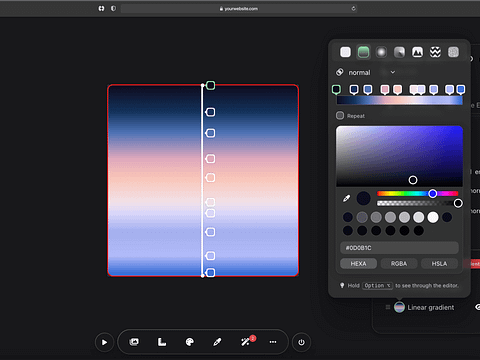Select the last bright blue gradient stop
480x360 pixels.
(461, 89)
